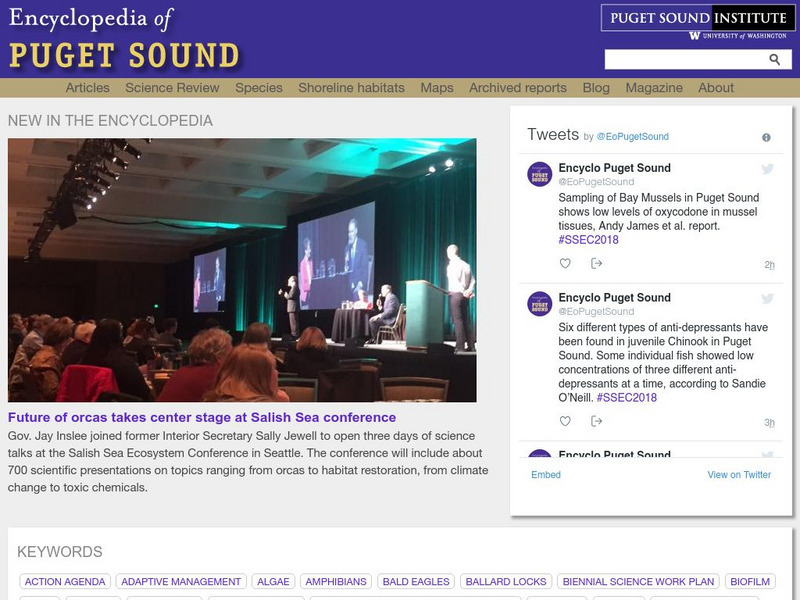The width and height of the screenshot is (800, 600).
Task: Click the search magnifier icon
Action: point(774,60)
